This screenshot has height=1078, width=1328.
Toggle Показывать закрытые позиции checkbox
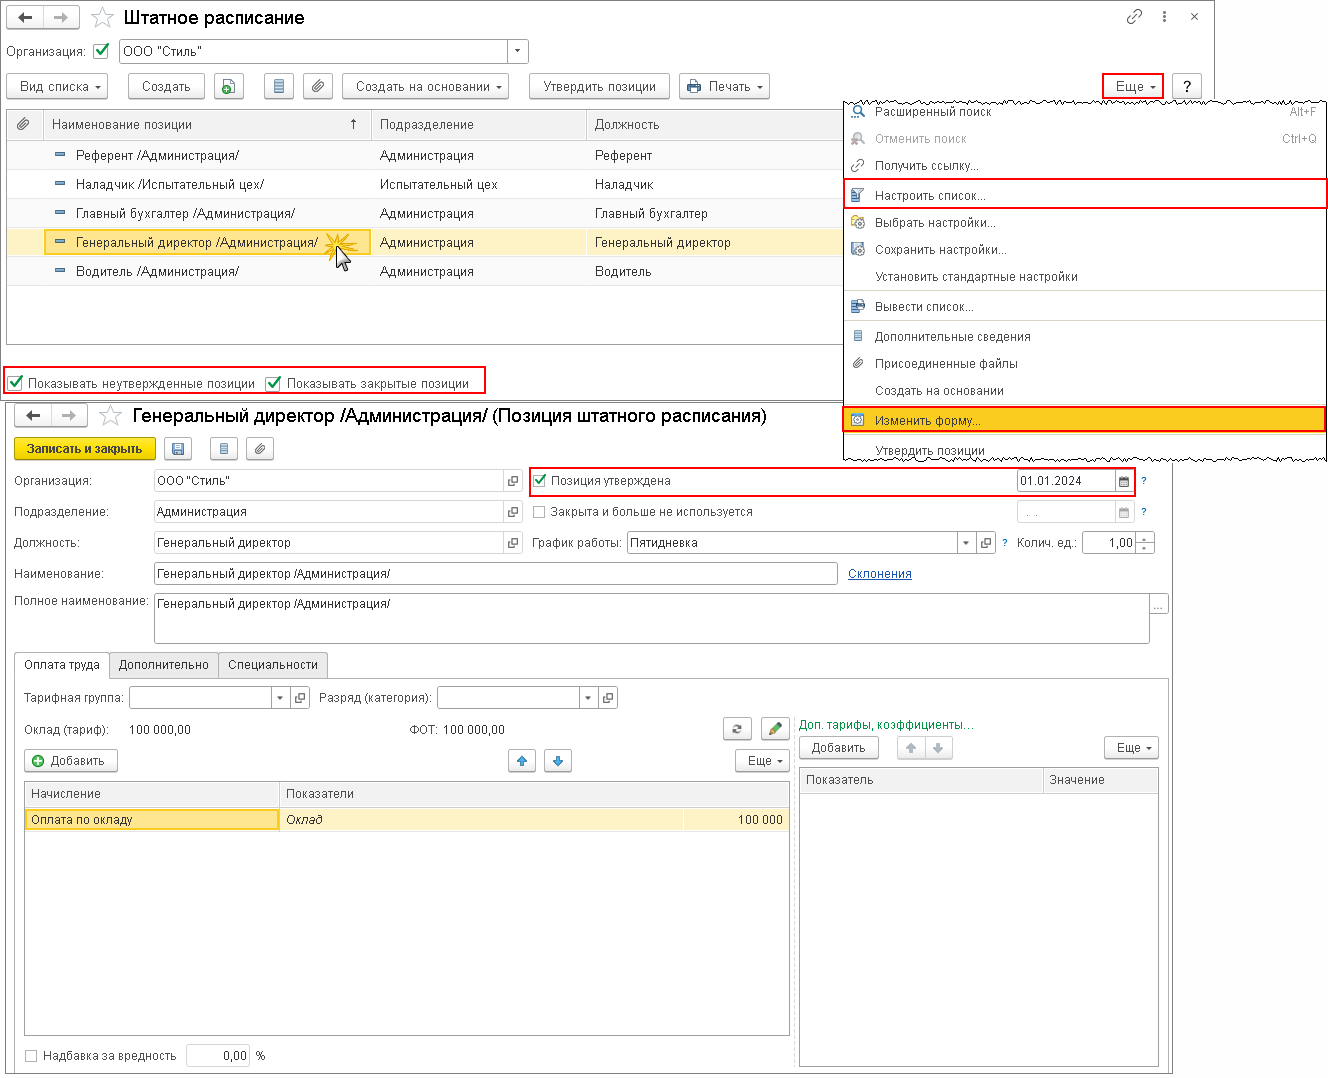pos(274,383)
